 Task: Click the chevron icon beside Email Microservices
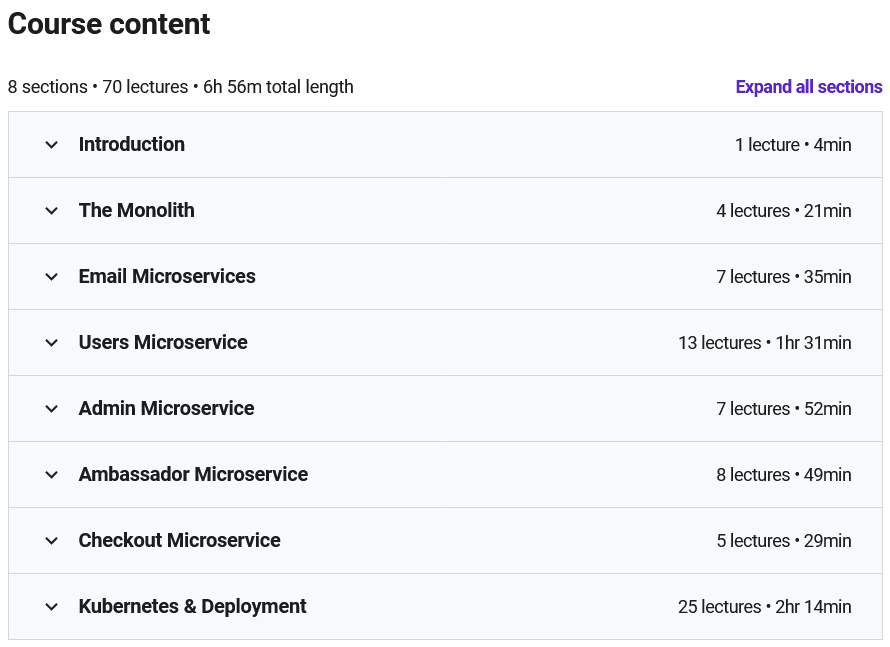click(52, 277)
